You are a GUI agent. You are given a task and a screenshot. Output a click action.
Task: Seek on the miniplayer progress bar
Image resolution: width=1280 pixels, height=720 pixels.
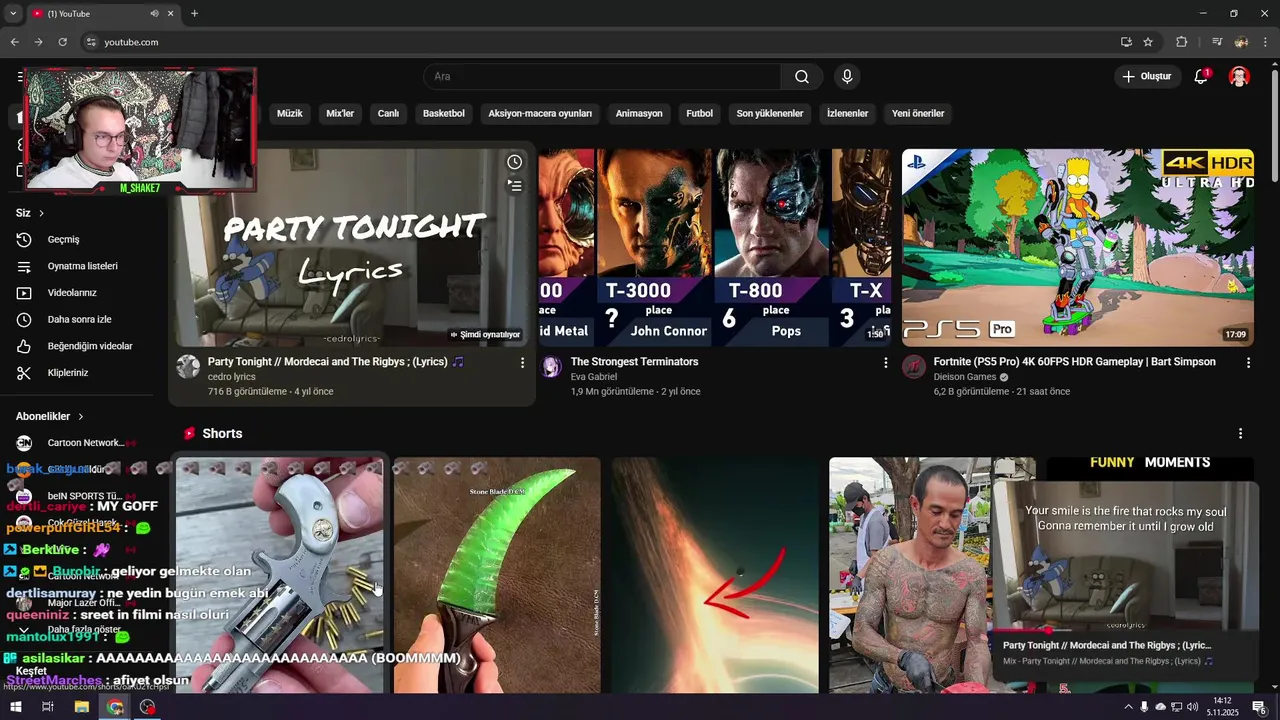point(1126,631)
